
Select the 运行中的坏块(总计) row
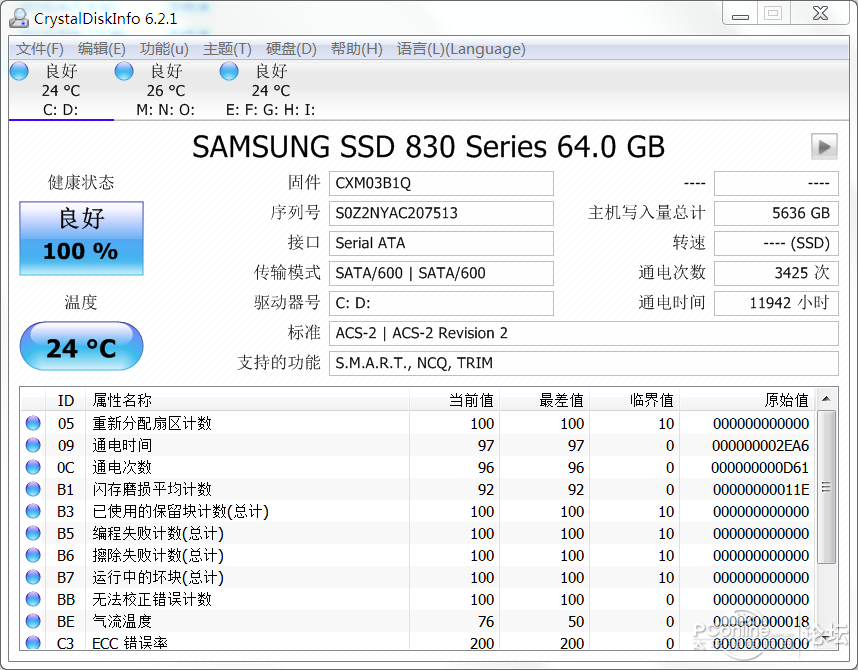click(418, 577)
